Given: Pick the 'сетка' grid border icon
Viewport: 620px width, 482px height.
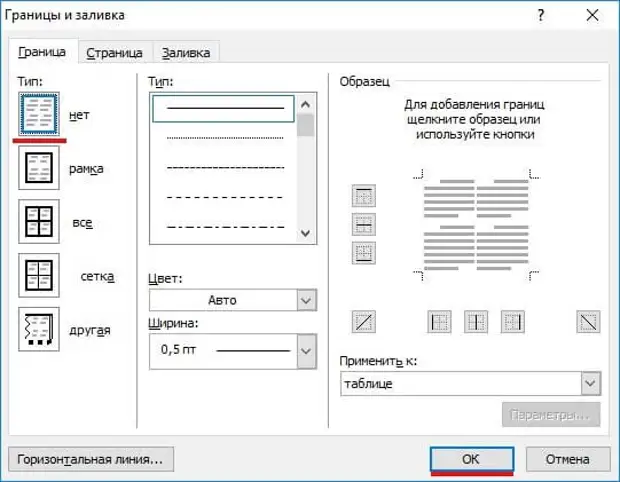Looking at the screenshot, I should point(40,276).
